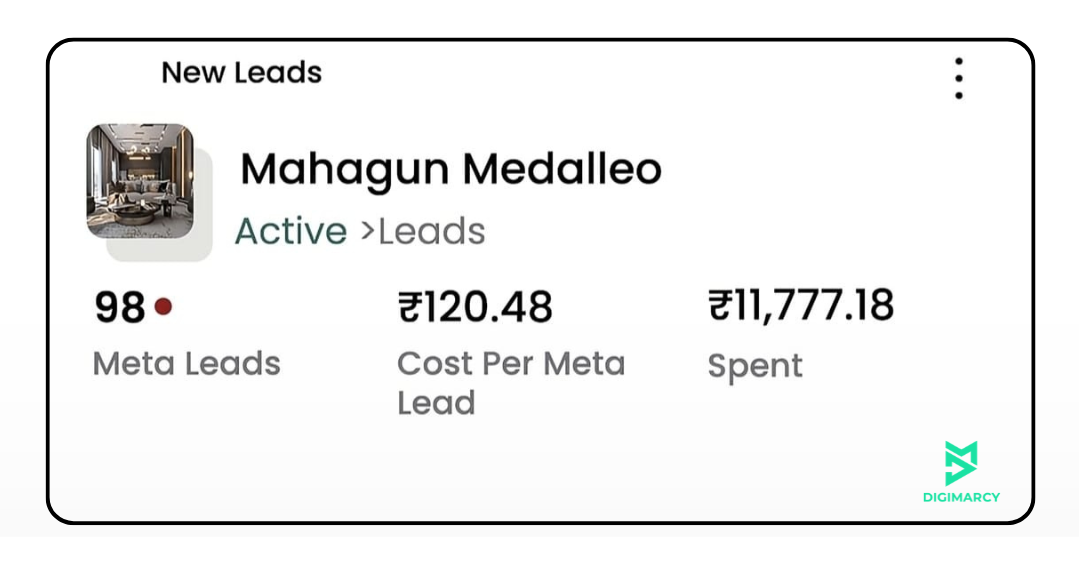Click the rupee symbol of the spent amount
The width and height of the screenshot is (1080, 566).
coord(720,306)
